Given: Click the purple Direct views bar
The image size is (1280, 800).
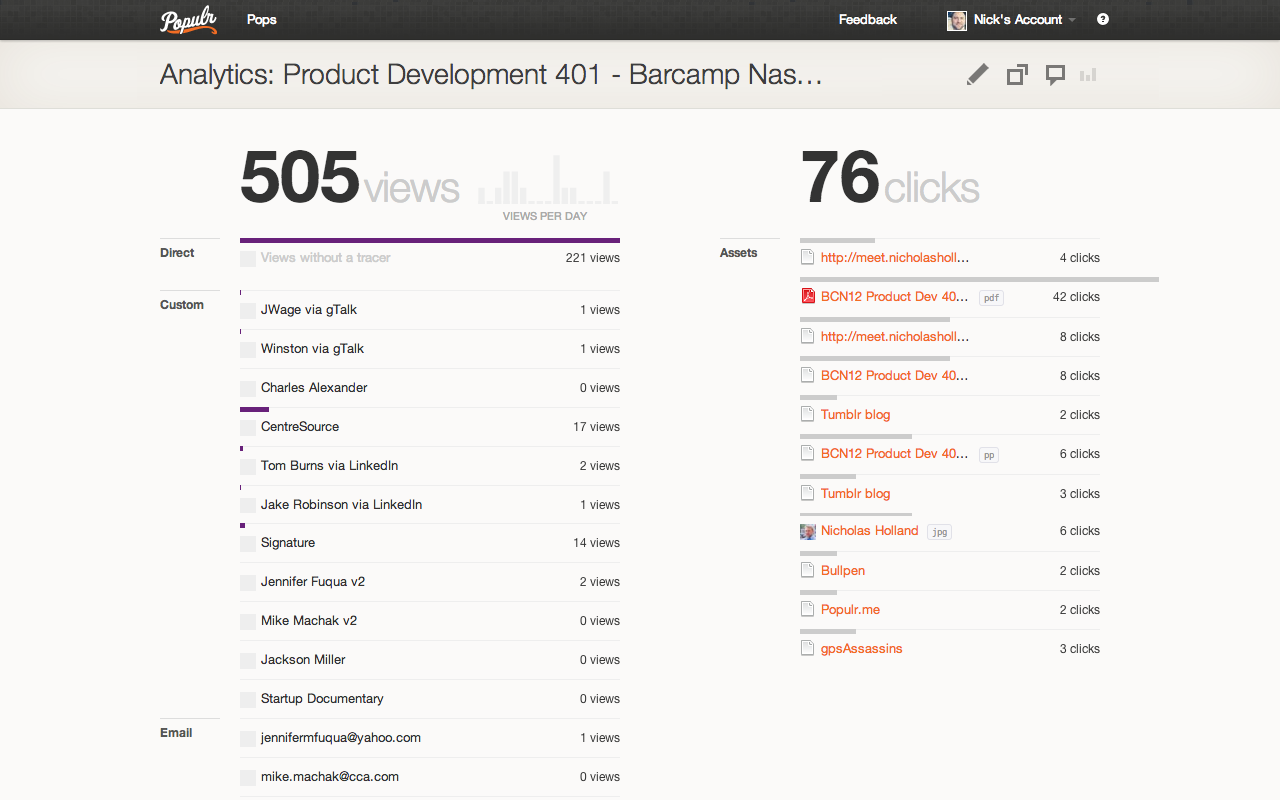Looking at the screenshot, I should 430,240.
